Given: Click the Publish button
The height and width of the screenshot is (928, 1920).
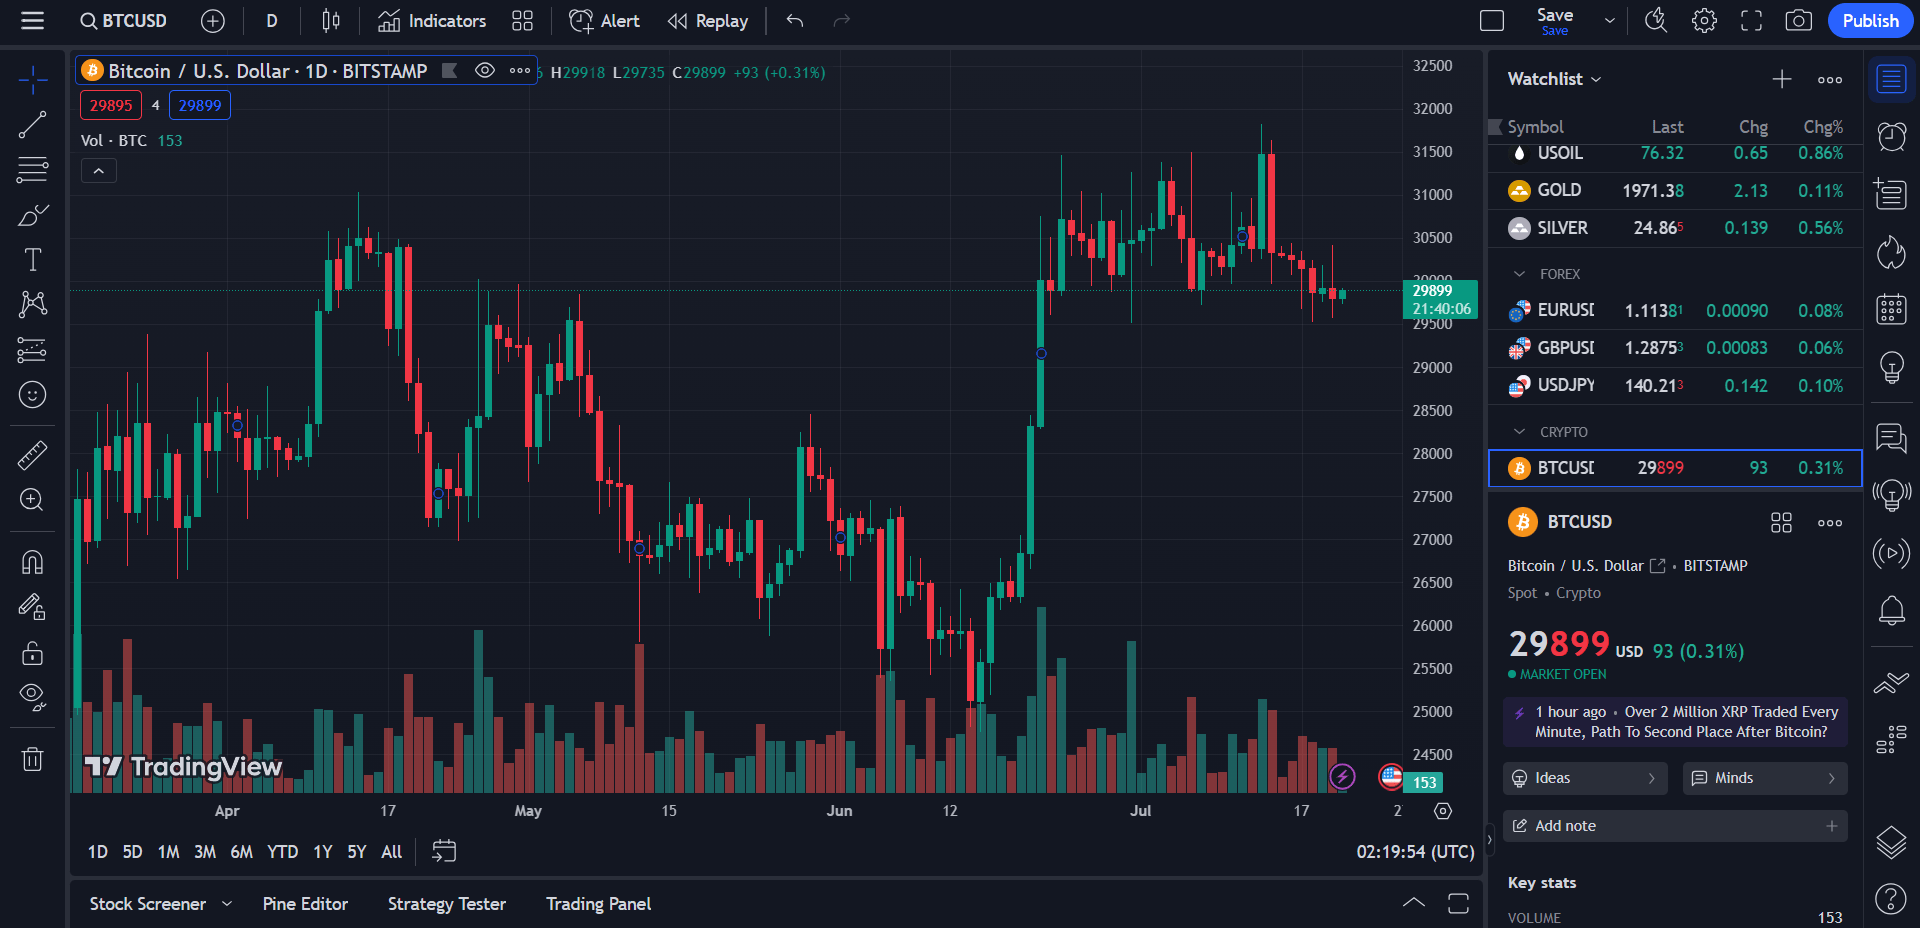Looking at the screenshot, I should pos(1869,21).
